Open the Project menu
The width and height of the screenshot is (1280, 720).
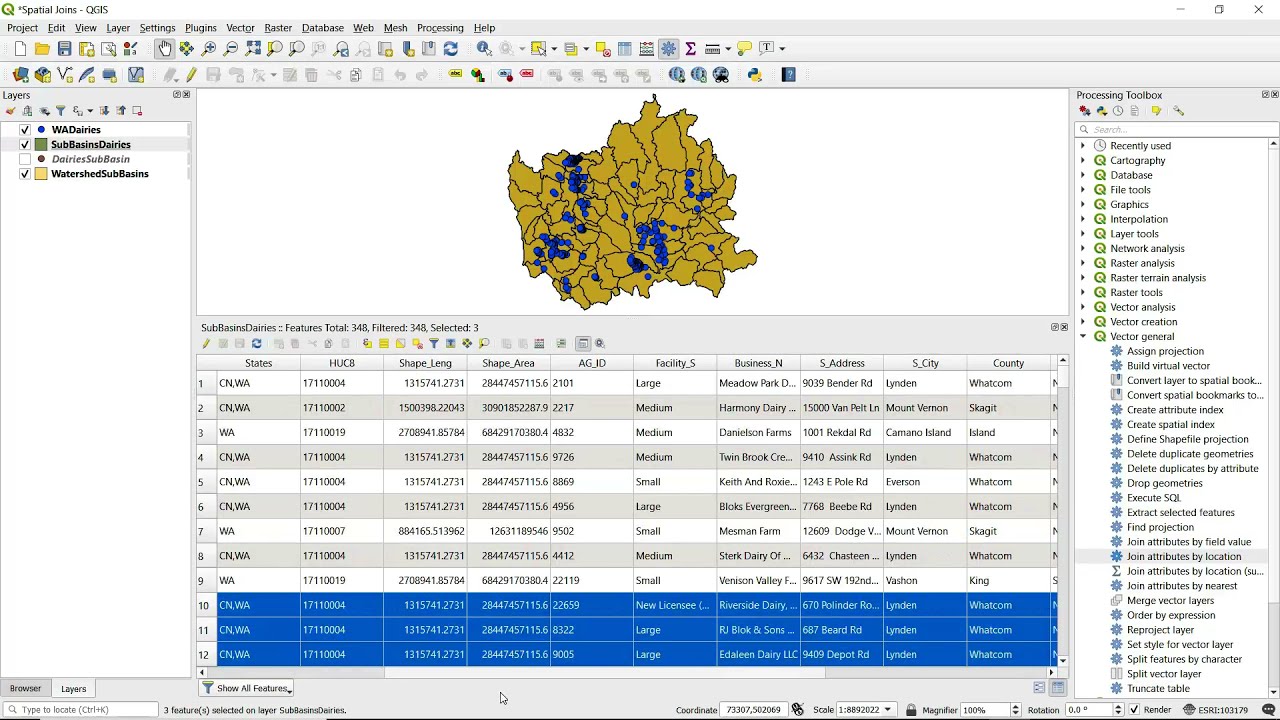[x=22, y=28]
